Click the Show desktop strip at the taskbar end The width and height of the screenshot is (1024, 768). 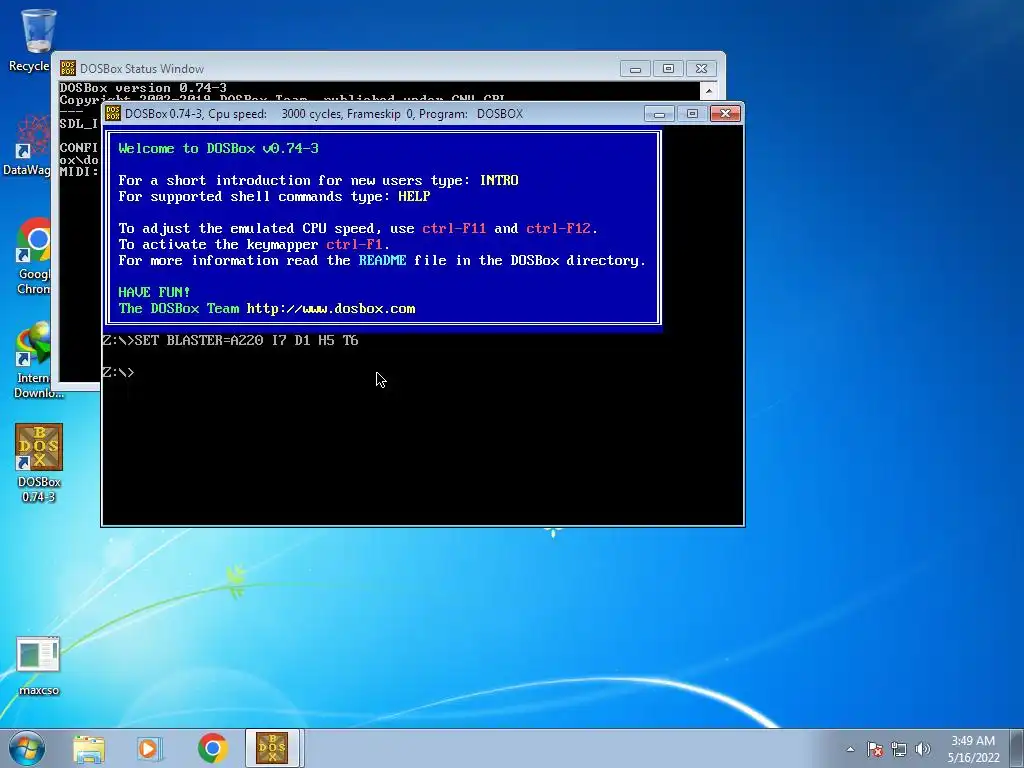pos(1017,748)
